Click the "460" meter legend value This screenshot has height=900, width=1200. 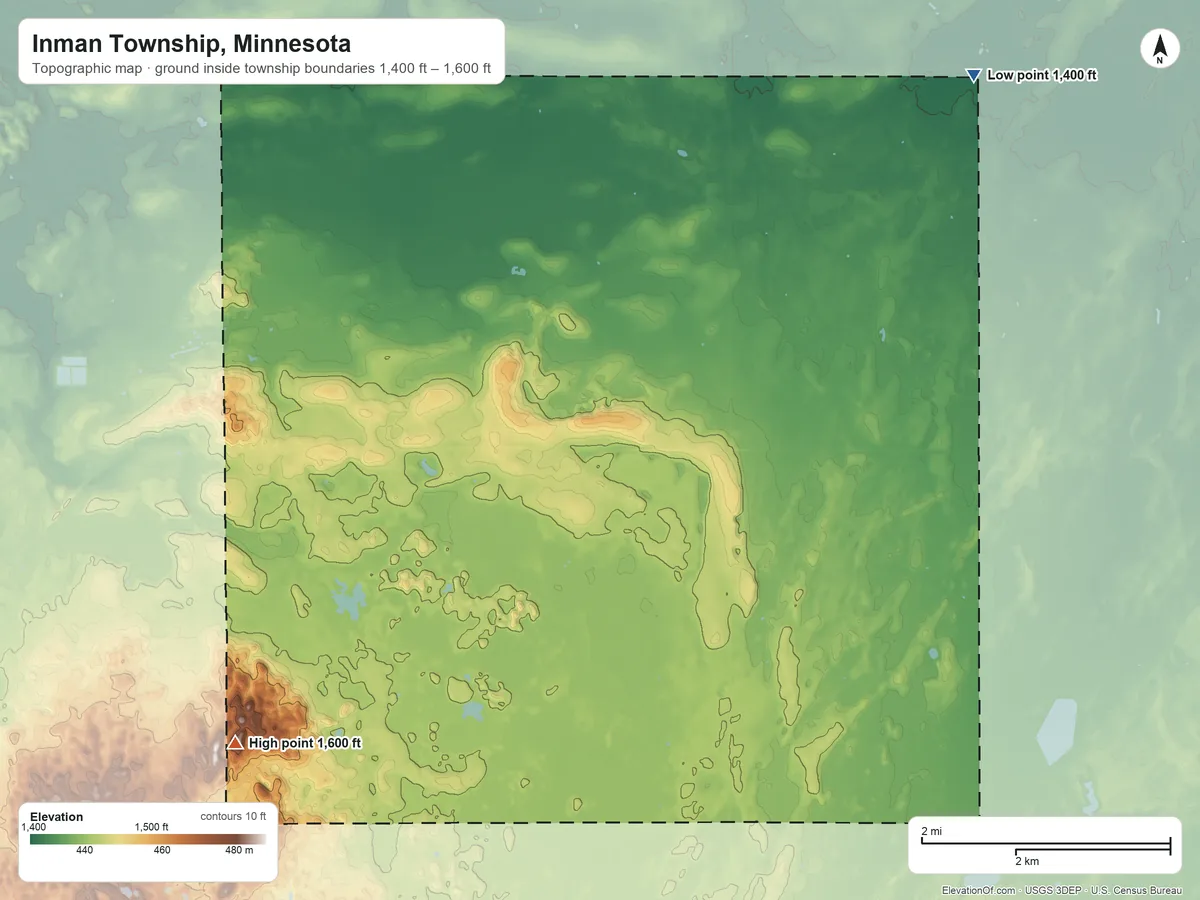(162, 851)
